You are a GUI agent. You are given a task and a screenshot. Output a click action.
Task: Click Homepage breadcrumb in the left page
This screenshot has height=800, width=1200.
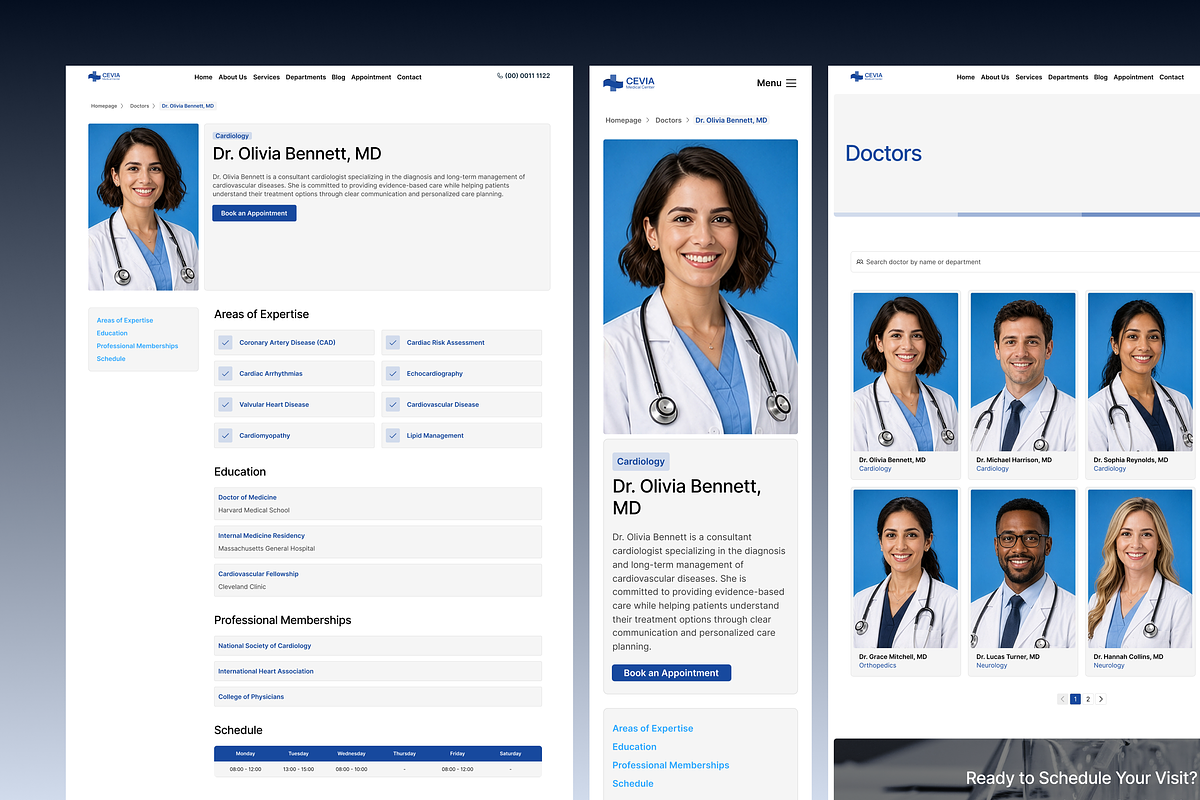tap(104, 105)
